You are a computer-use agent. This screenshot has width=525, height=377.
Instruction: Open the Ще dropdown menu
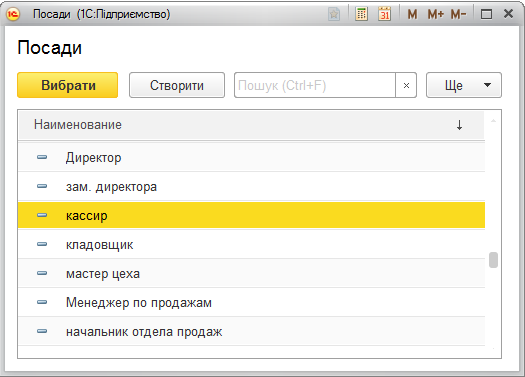pos(464,85)
